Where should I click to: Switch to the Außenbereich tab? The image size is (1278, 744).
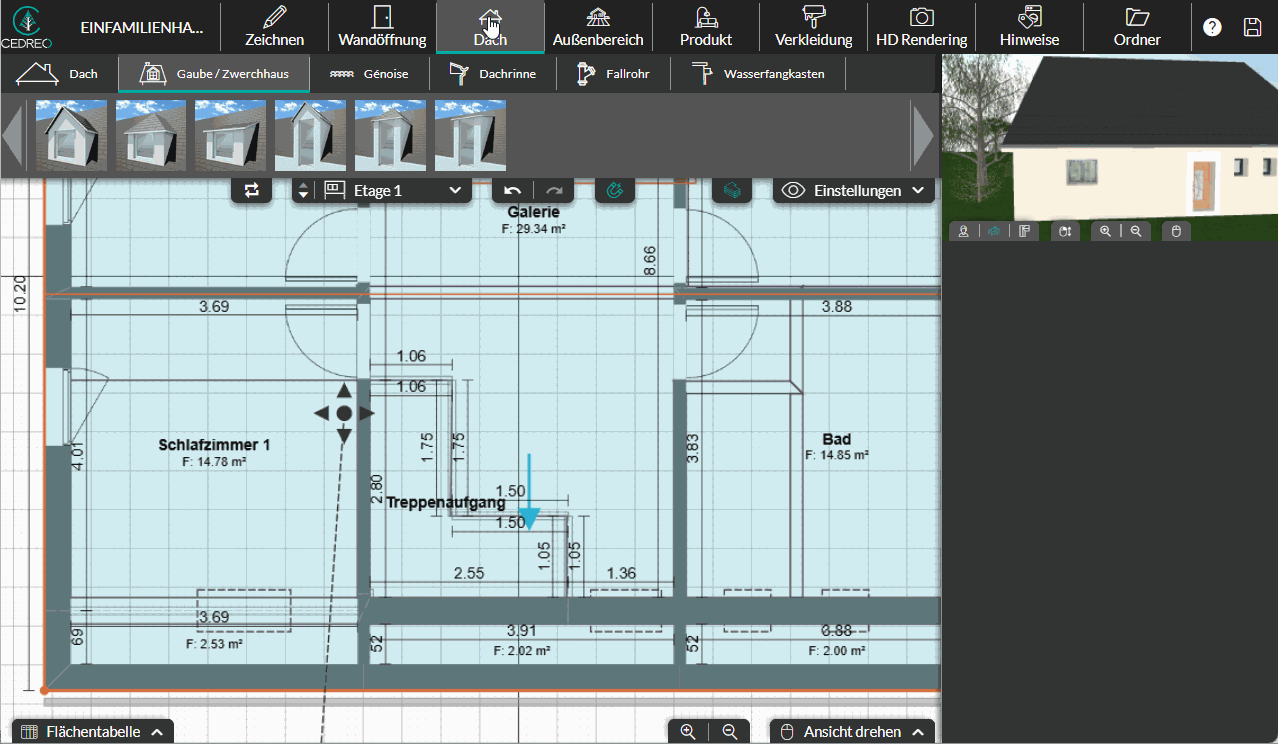pyautogui.click(x=598, y=27)
